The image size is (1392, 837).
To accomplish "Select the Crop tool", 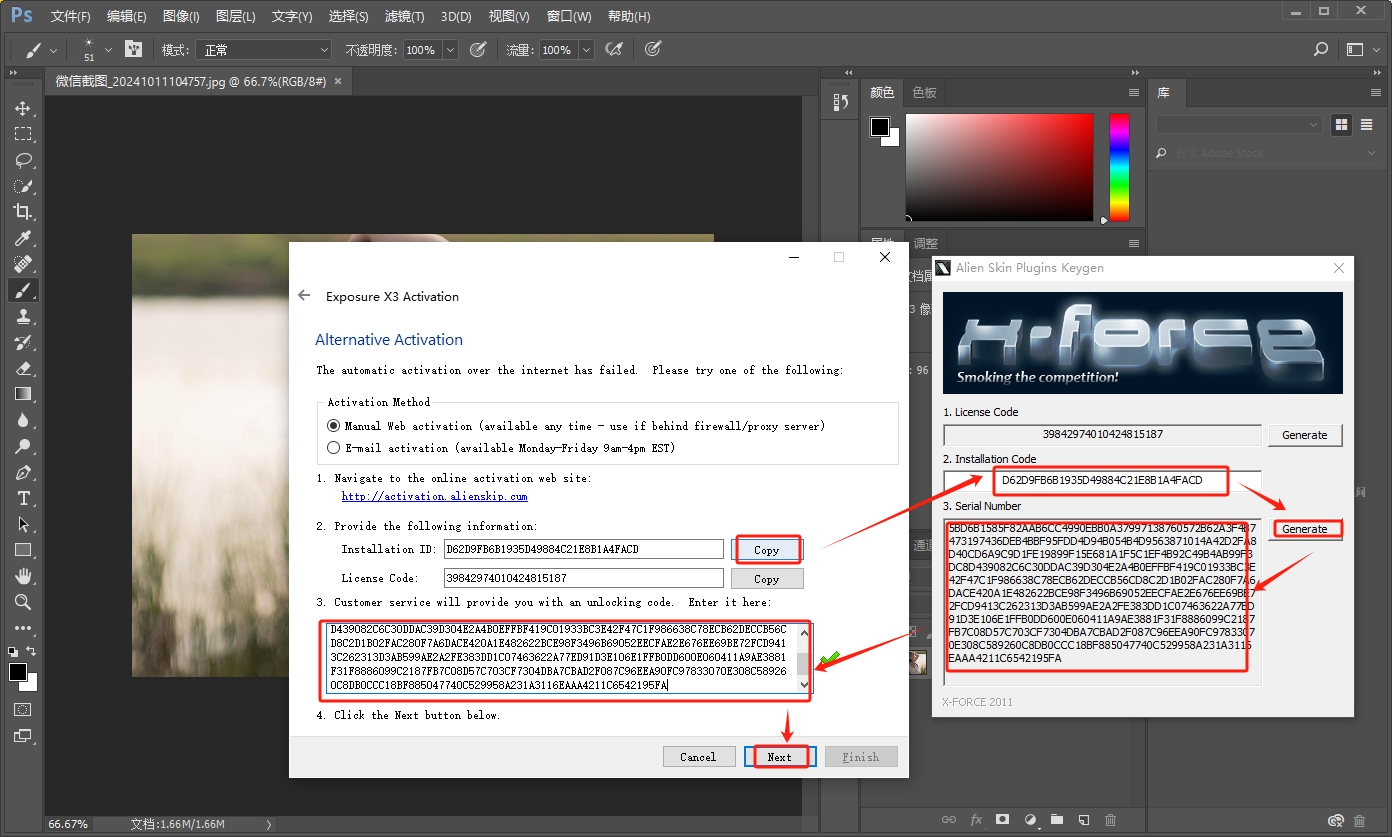I will tap(23, 212).
